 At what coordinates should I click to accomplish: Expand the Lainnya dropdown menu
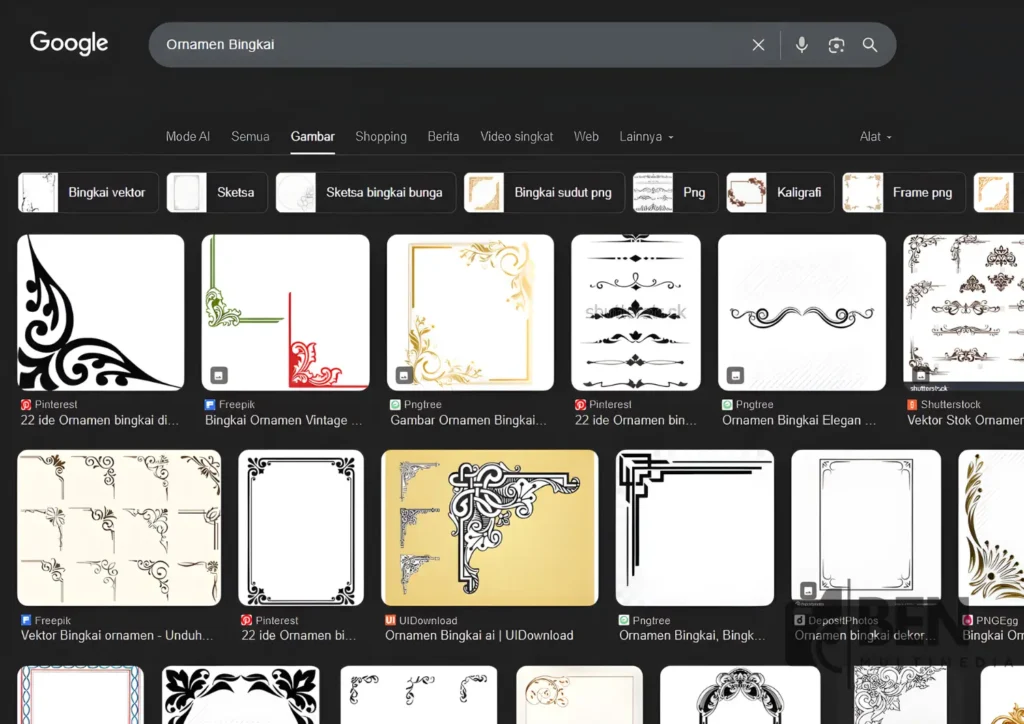(x=646, y=137)
